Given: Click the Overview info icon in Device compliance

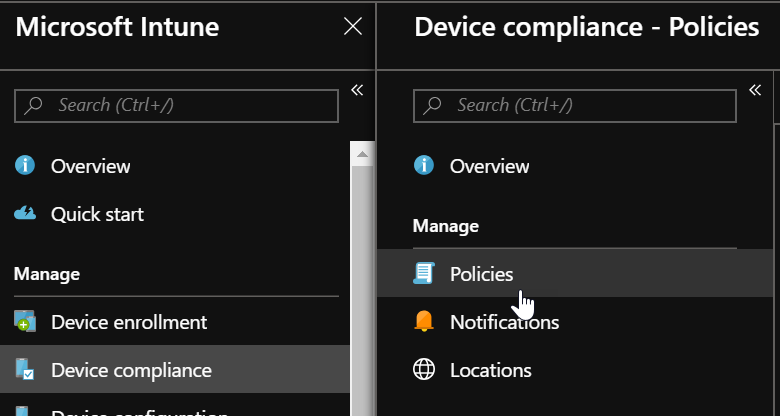Looking at the screenshot, I should tap(424, 166).
